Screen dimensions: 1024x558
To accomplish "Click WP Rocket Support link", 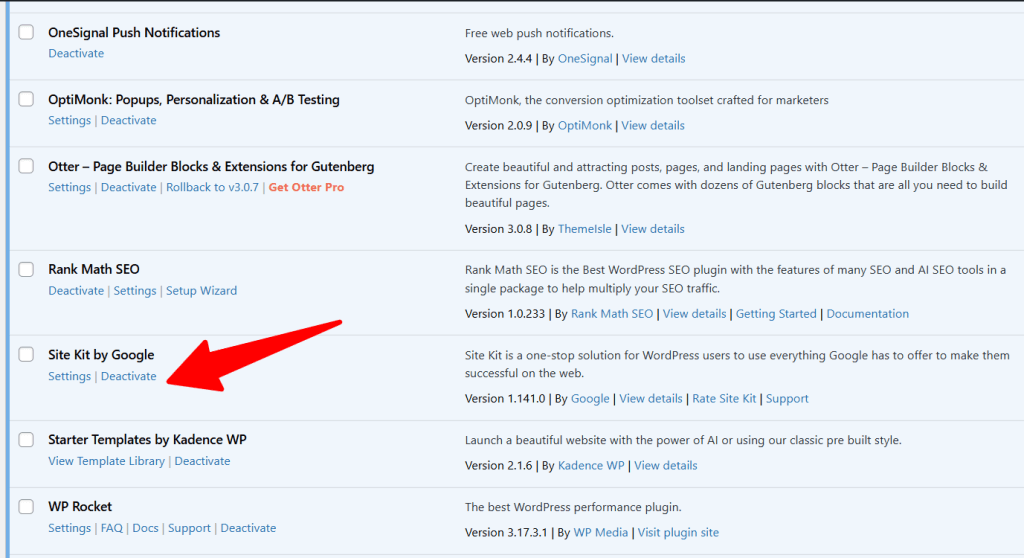I will point(189,528).
